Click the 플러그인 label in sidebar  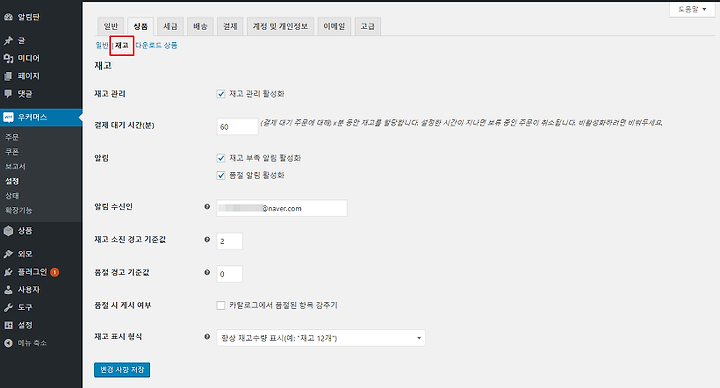point(32,272)
